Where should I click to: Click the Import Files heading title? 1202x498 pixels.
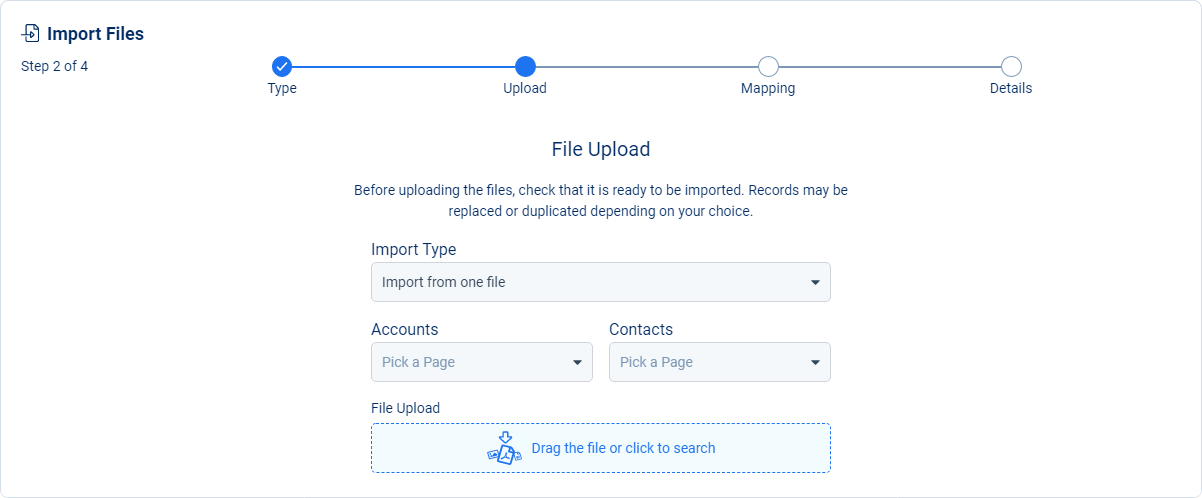point(95,34)
